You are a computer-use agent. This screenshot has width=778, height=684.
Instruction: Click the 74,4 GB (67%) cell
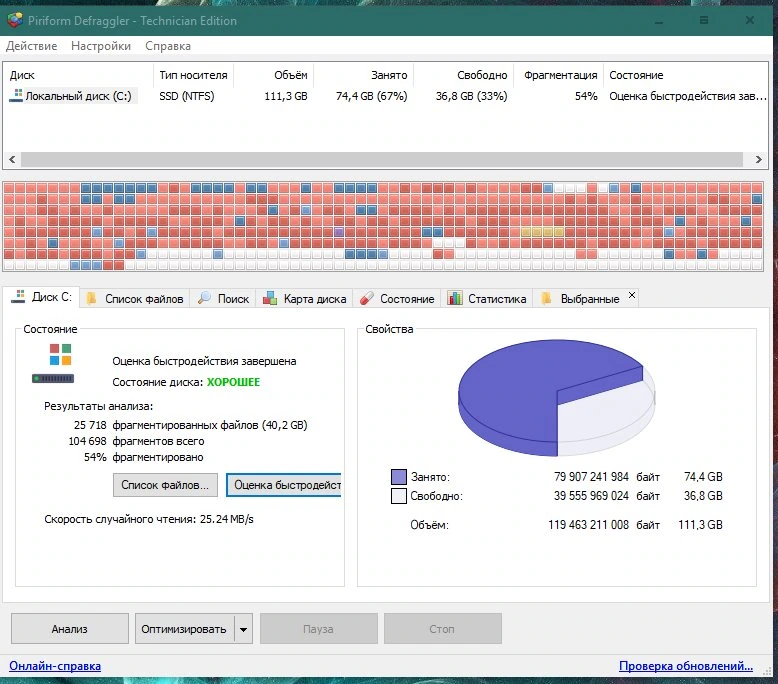click(372, 96)
